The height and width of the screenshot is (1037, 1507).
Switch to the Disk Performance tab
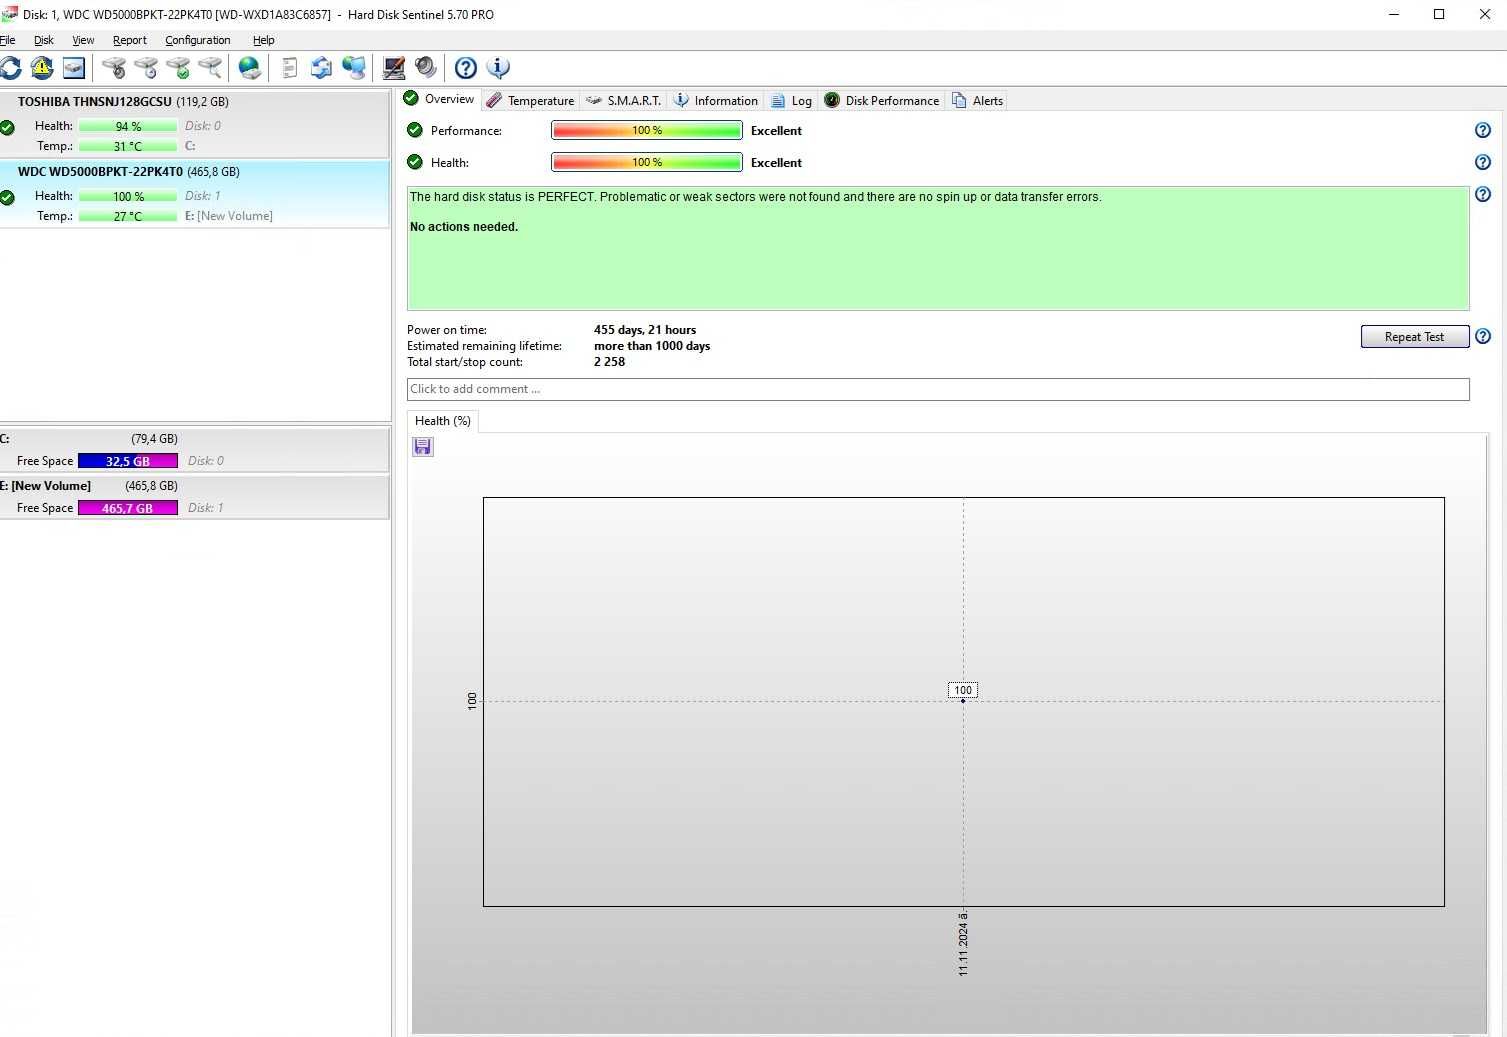pyautogui.click(x=882, y=100)
